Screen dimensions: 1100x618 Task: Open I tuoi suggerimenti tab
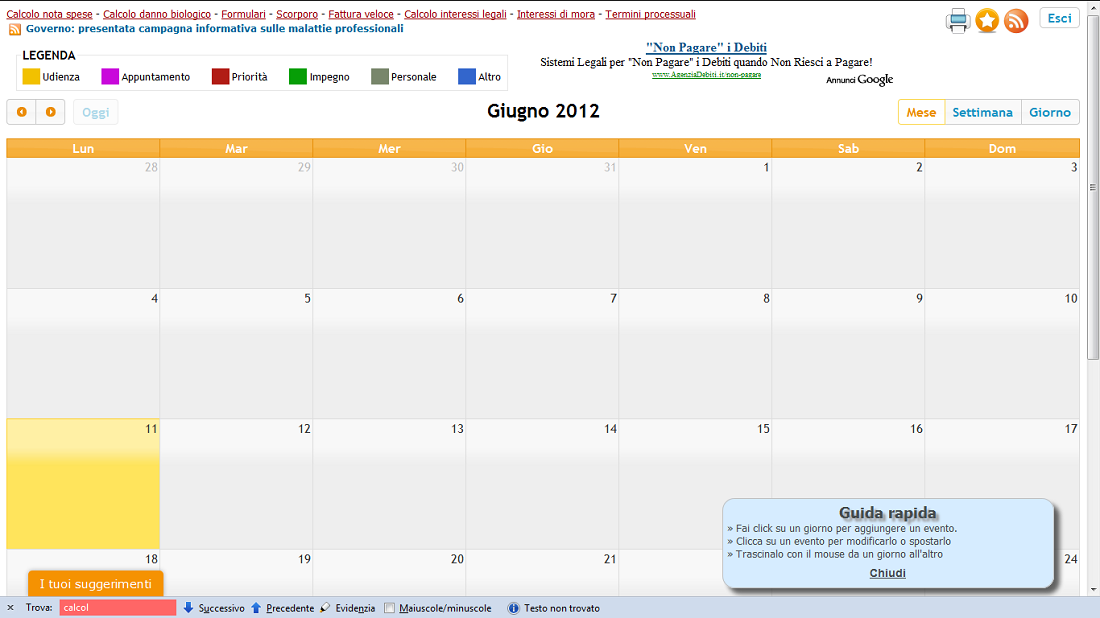[95, 584]
